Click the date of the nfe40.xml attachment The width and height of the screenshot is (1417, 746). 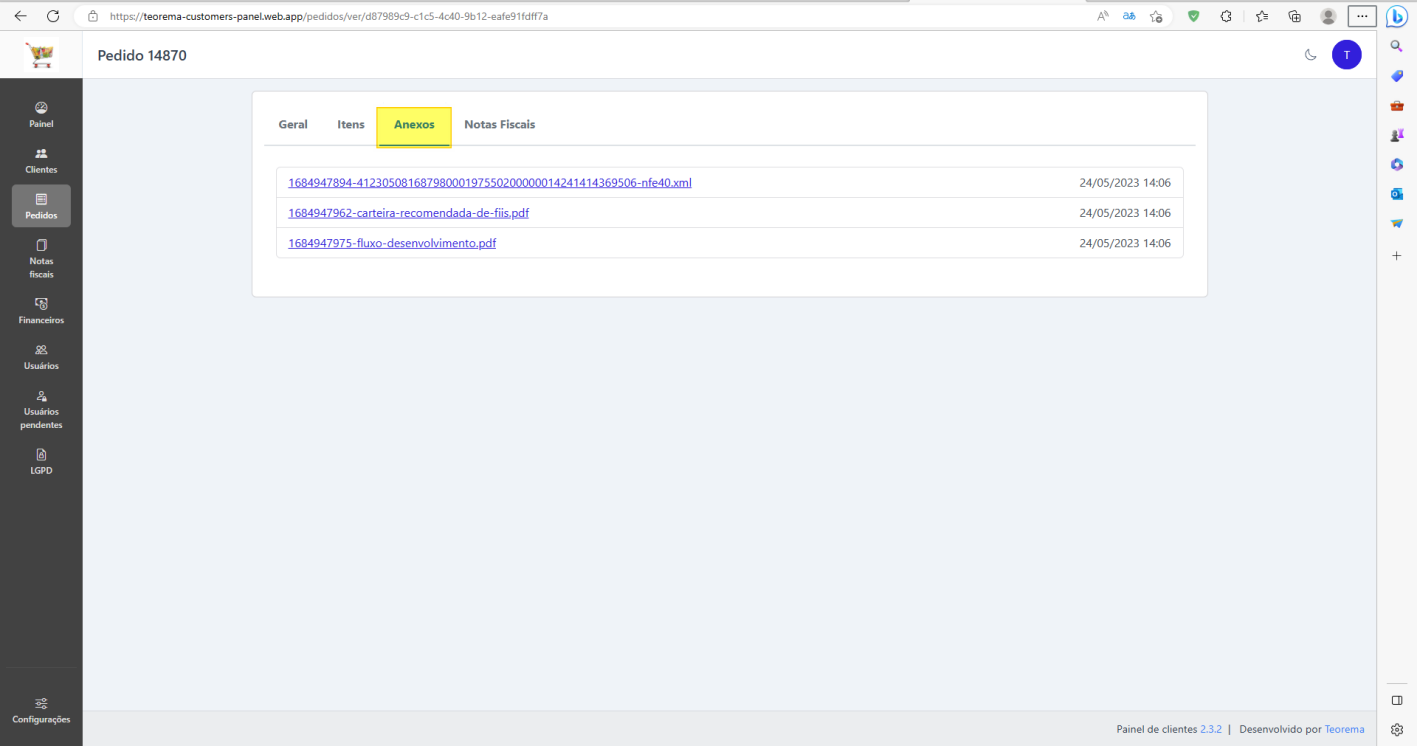click(x=1125, y=183)
